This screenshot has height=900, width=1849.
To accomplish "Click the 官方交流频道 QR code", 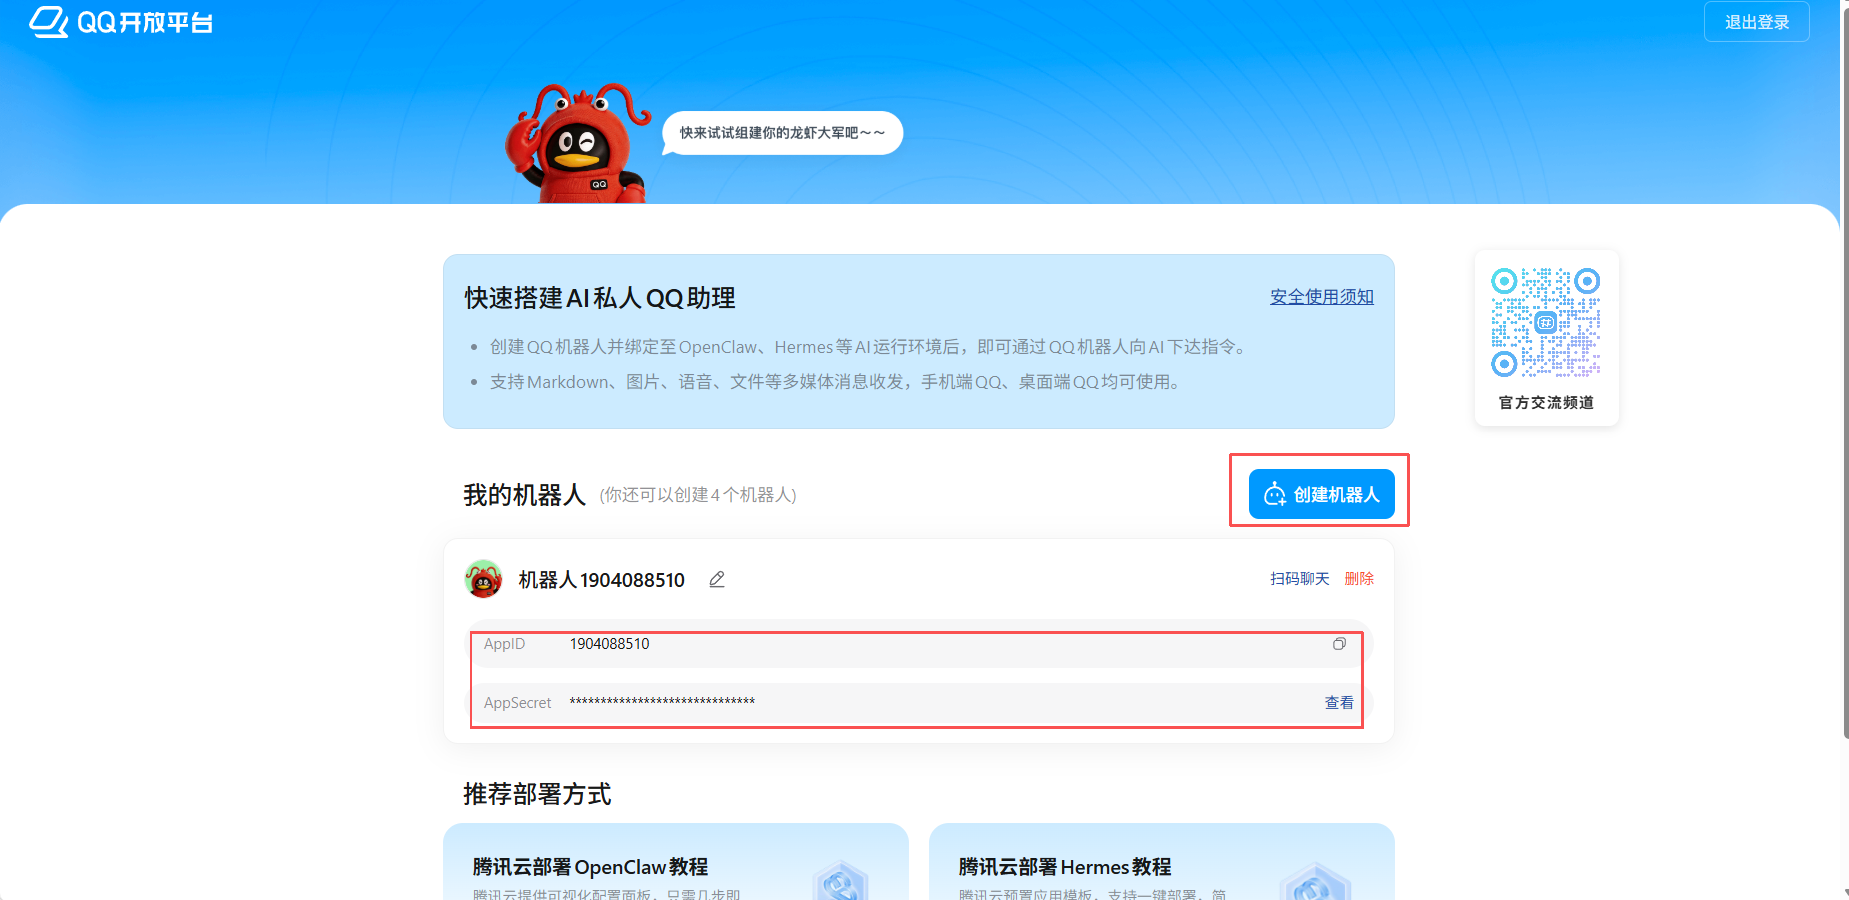I will [x=1546, y=322].
